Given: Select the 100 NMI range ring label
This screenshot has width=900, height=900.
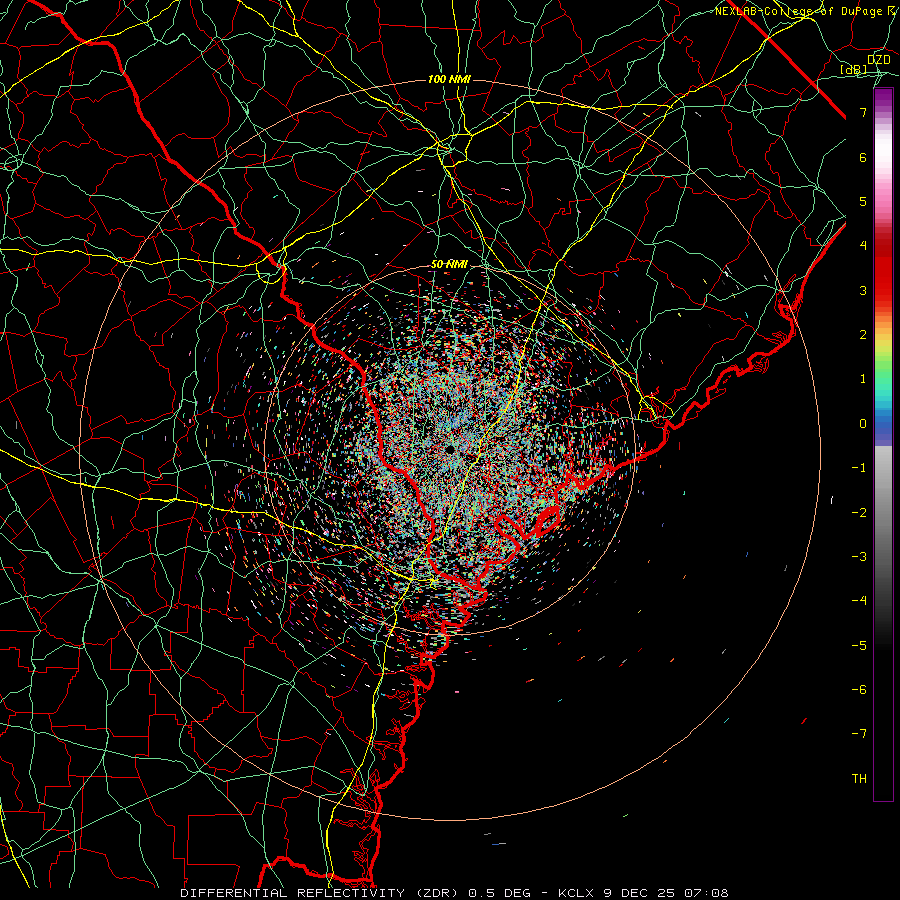Looking at the screenshot, I should click(x=449, y=79).
